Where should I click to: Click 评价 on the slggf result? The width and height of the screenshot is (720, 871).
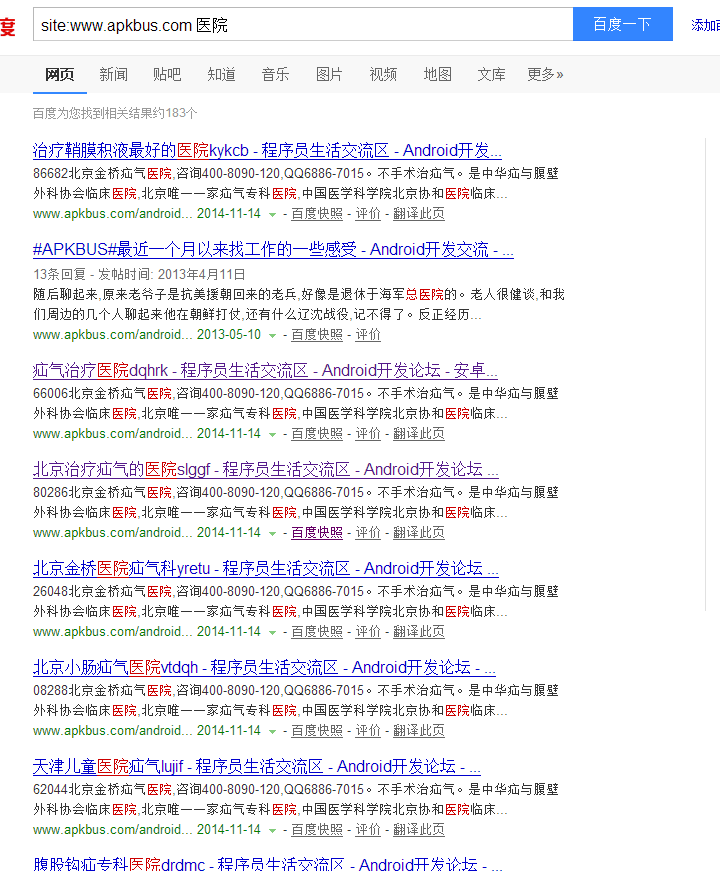[x=368, y=533]
